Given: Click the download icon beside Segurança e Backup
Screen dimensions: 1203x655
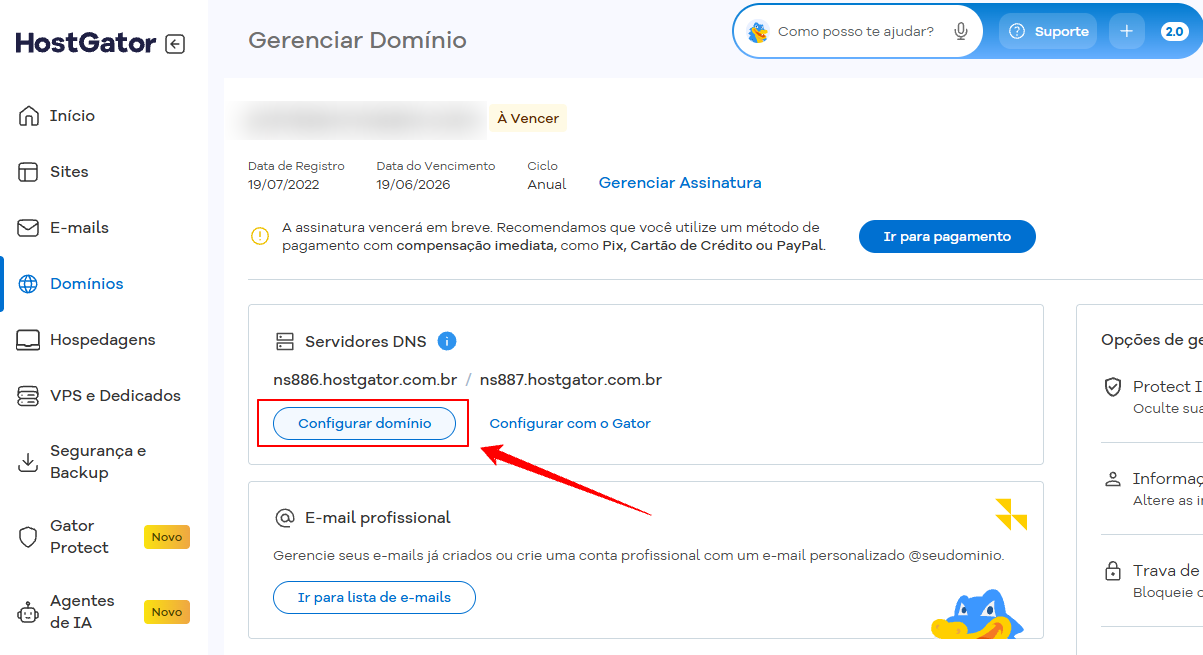Looking at the screenshot, I should pos(28,462).
